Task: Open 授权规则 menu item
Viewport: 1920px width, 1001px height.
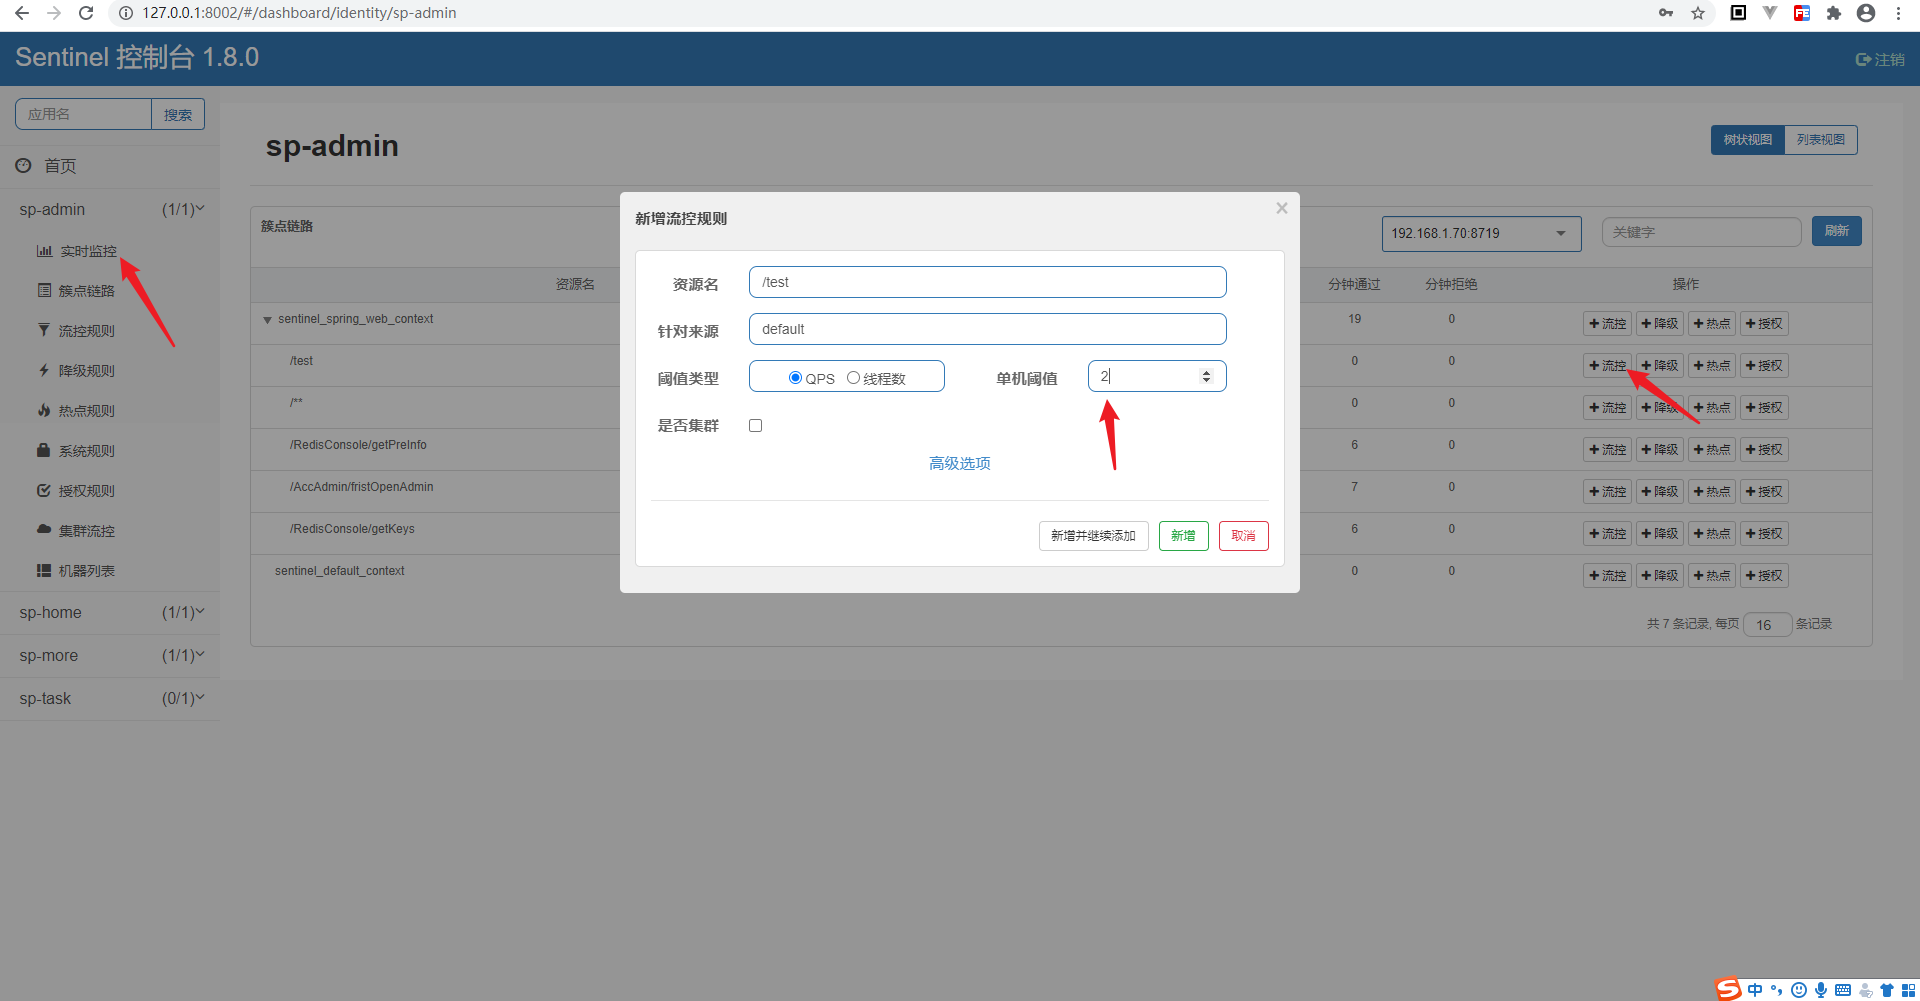Action: tap(77, 491)
